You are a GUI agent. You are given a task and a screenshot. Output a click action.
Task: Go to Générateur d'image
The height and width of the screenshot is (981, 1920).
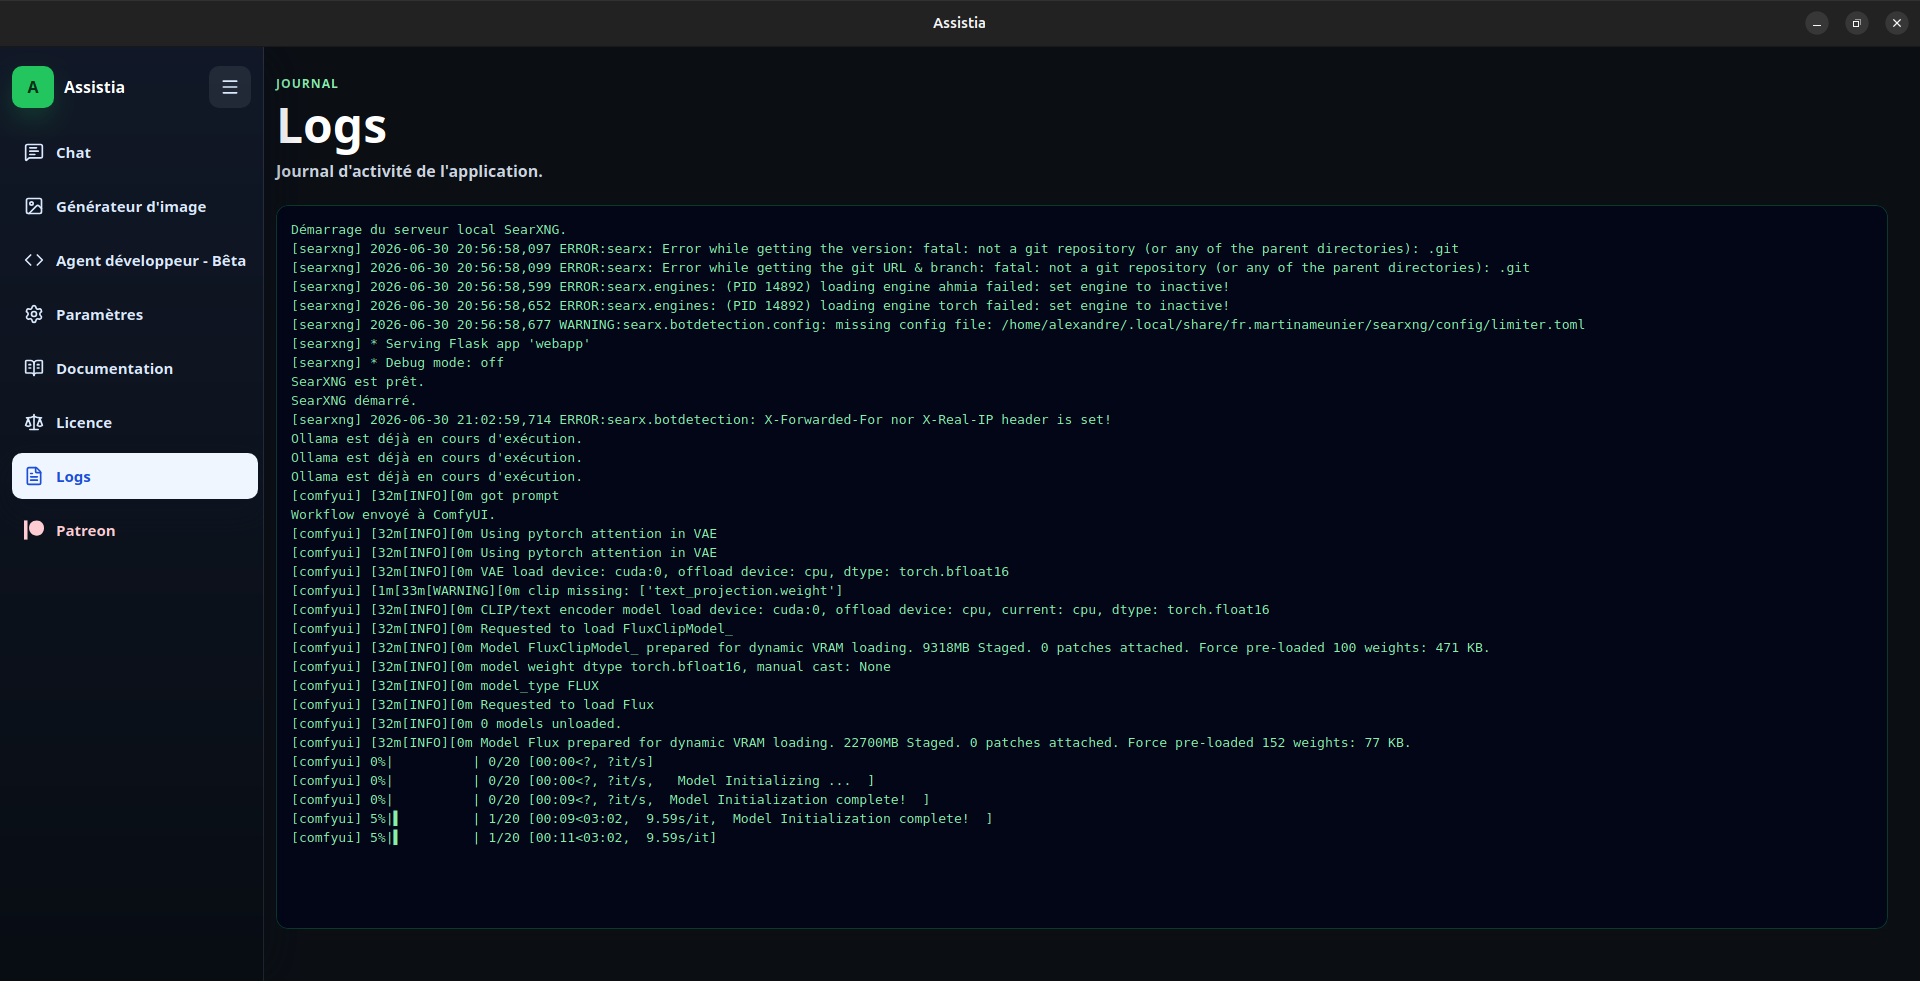pos(135,206)
